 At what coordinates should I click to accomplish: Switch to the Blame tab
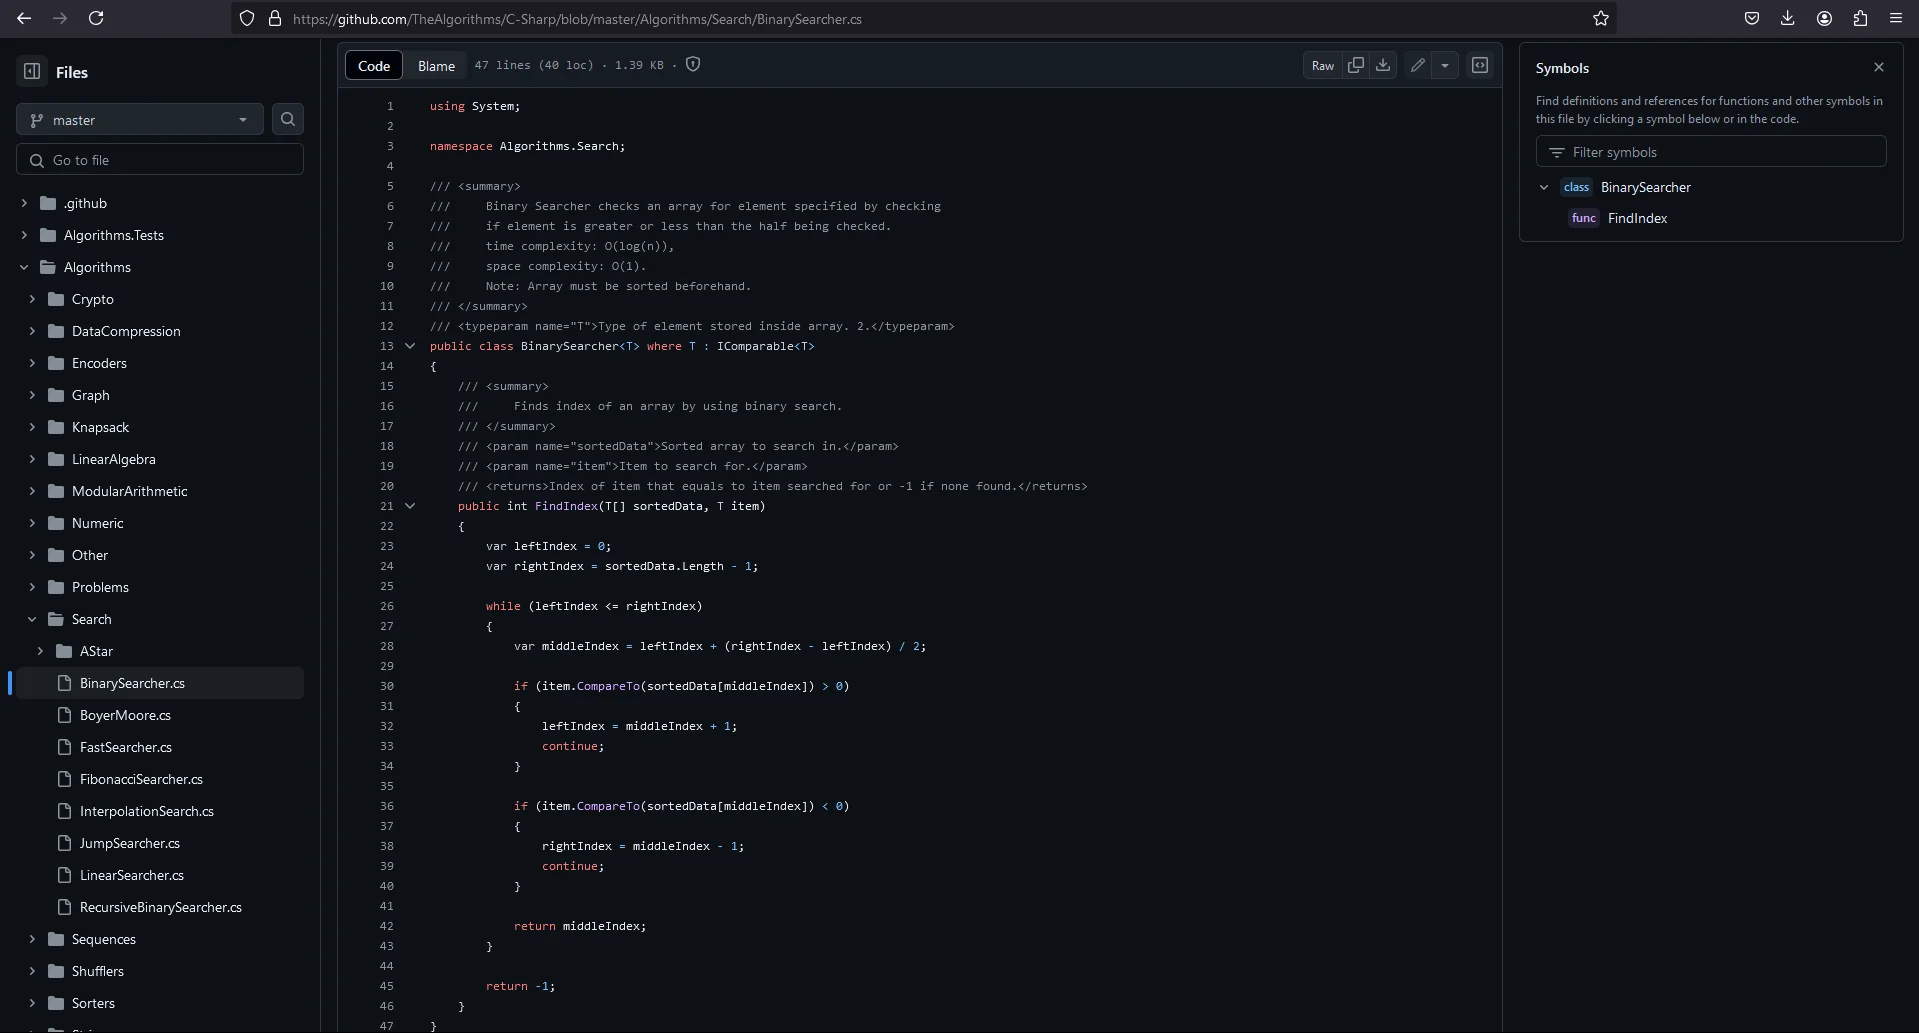pos(436,65)
